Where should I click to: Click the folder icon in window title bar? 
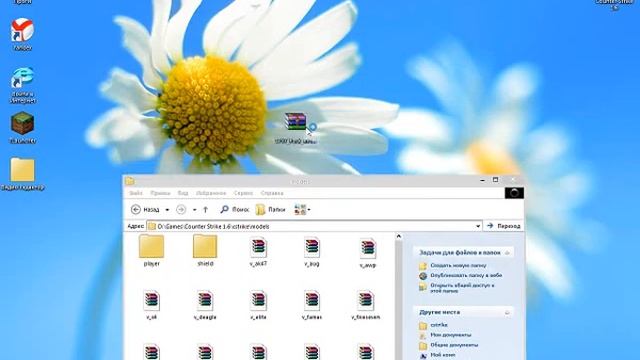[130, 181]
